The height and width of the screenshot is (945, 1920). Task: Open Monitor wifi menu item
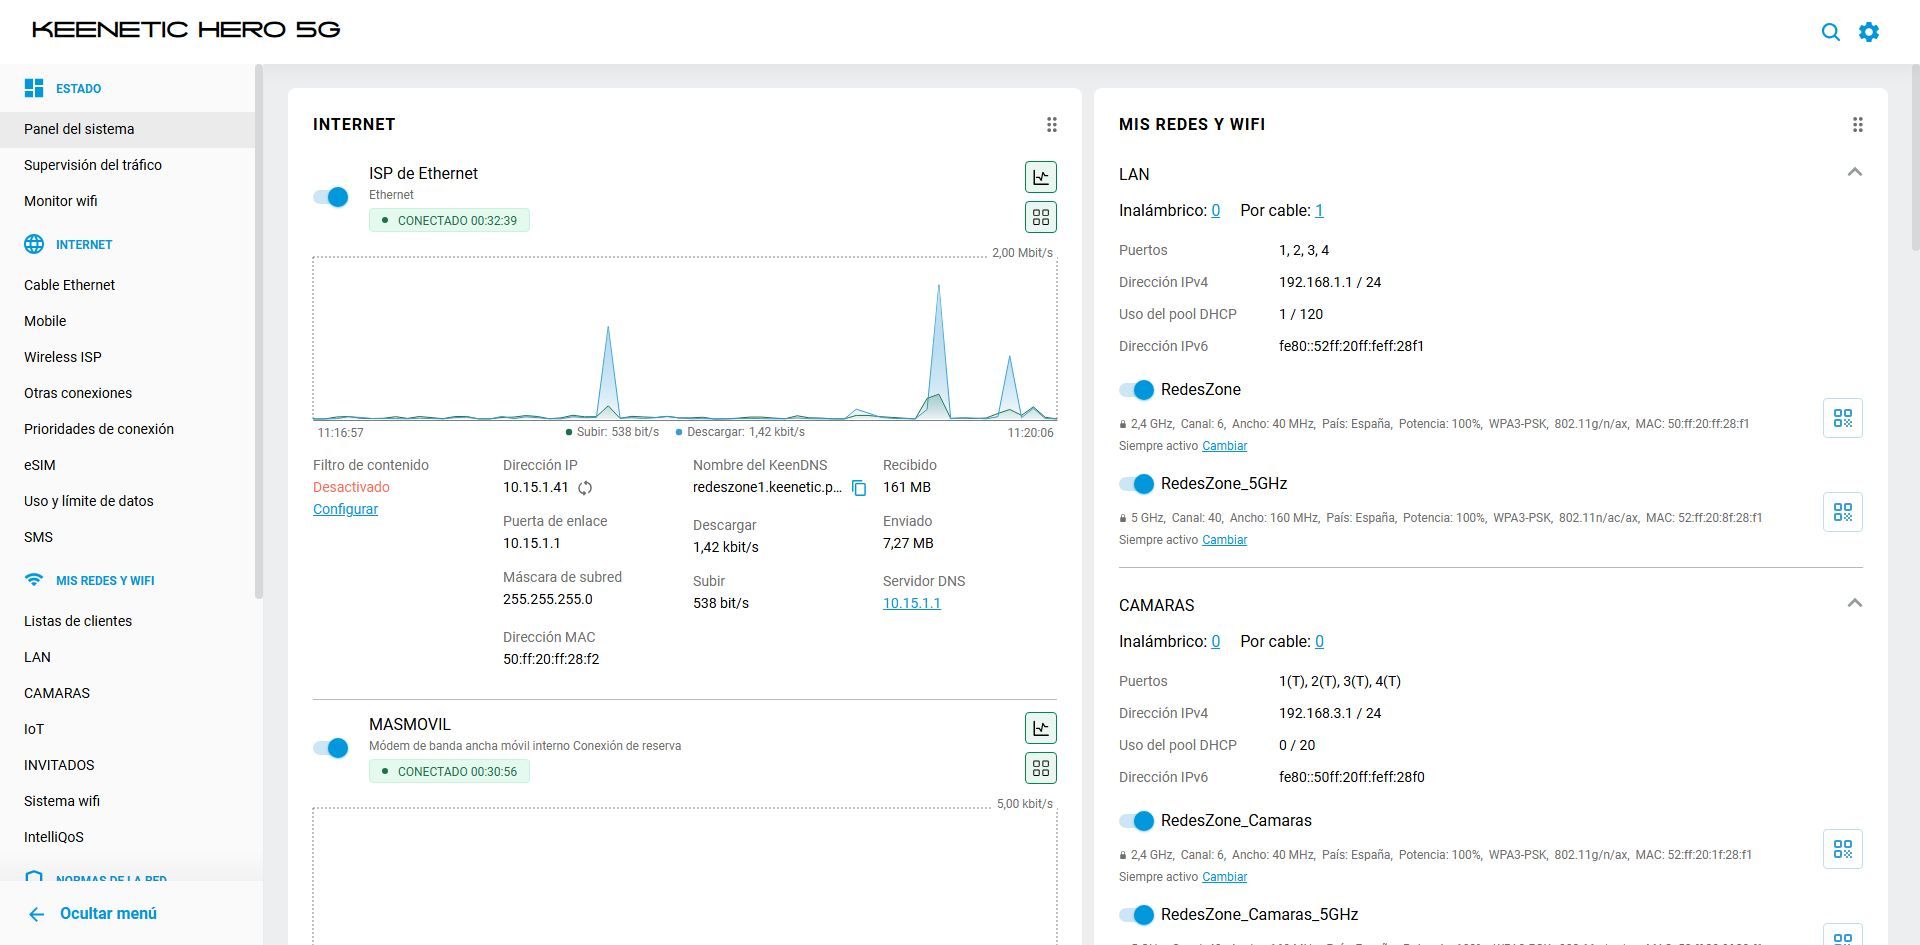[61, 201]
